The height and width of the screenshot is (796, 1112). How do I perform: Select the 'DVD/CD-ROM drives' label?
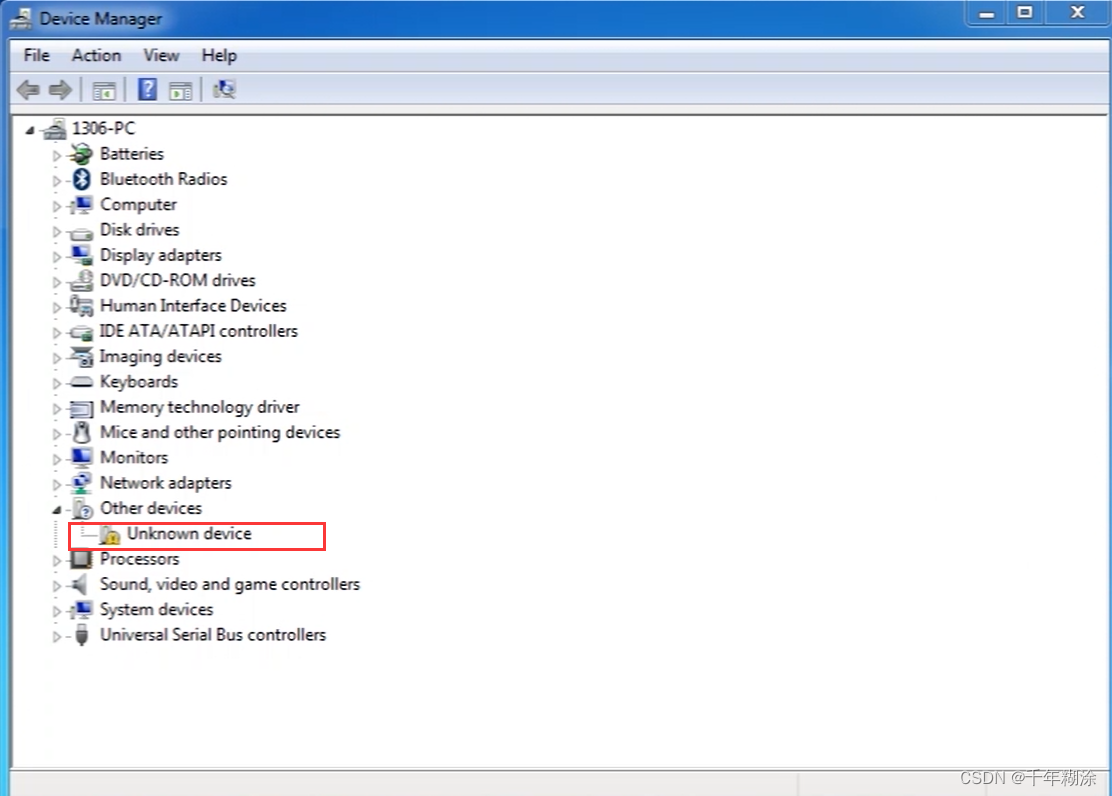(x=177, y=280)
